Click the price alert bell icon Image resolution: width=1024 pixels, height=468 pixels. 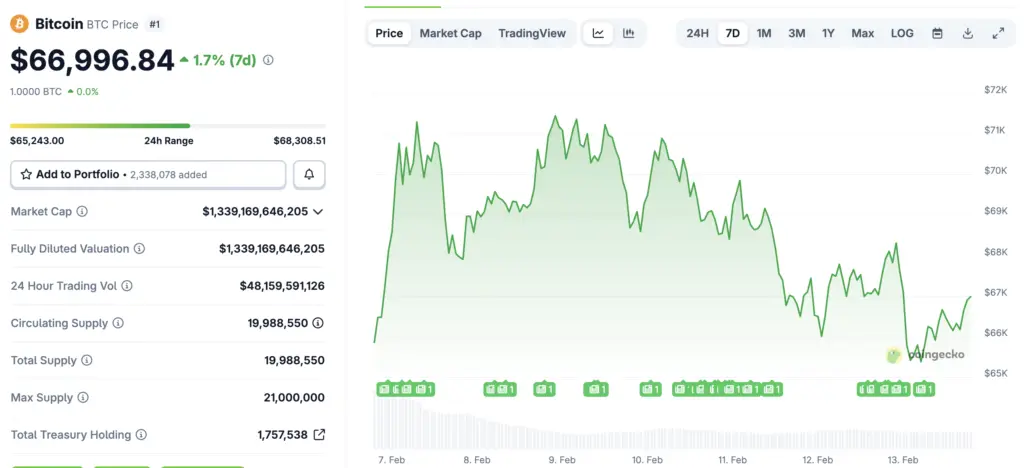pyautogui.click(x=309, y=174)
